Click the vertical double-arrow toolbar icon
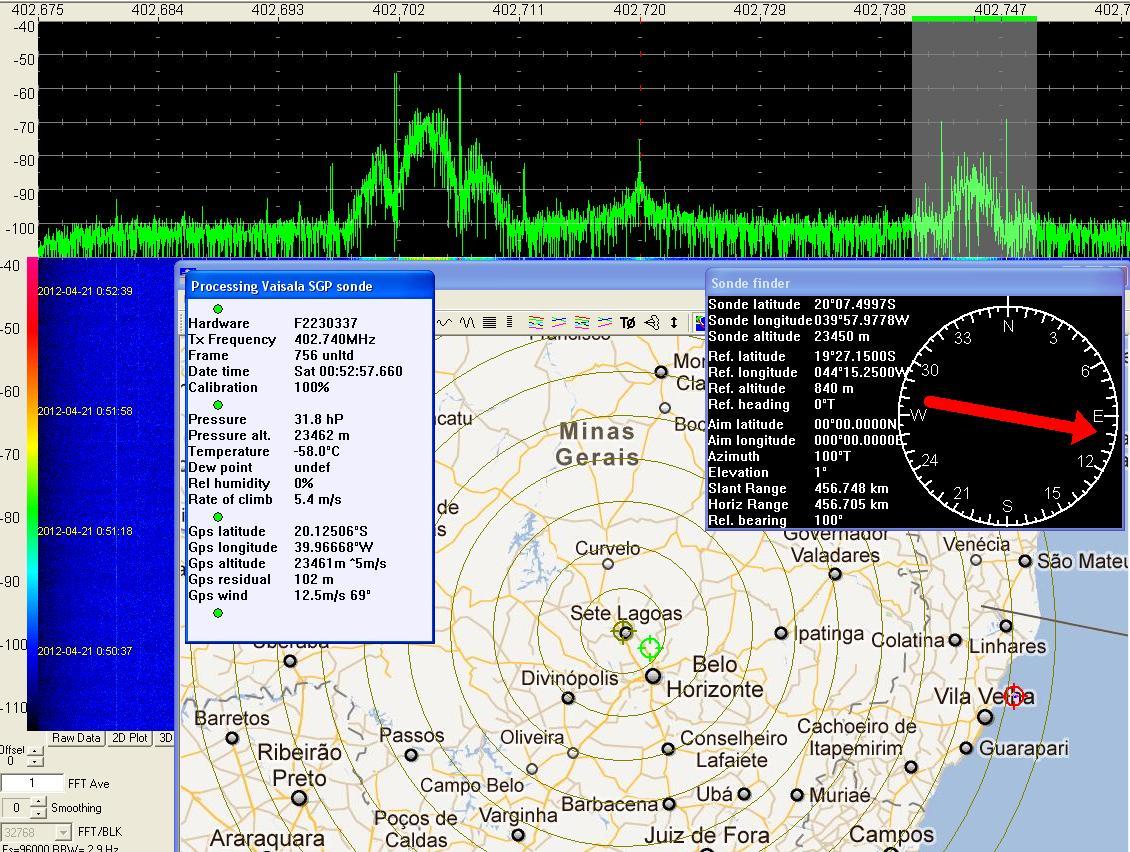The image size is (1130, 852). 674,322
